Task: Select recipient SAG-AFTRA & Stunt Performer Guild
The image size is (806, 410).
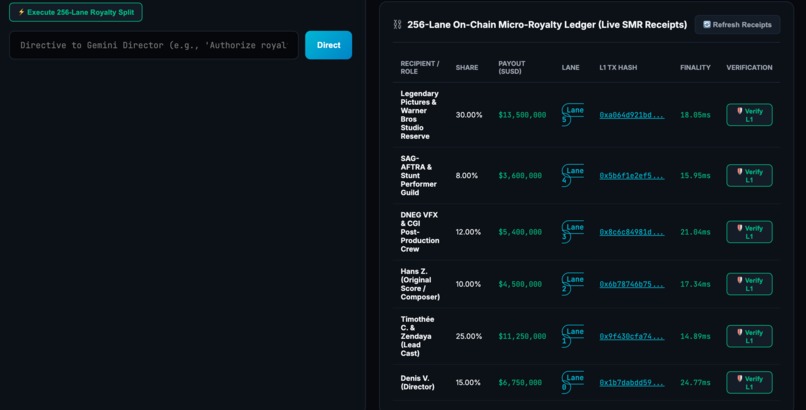Action: (418, 176)
